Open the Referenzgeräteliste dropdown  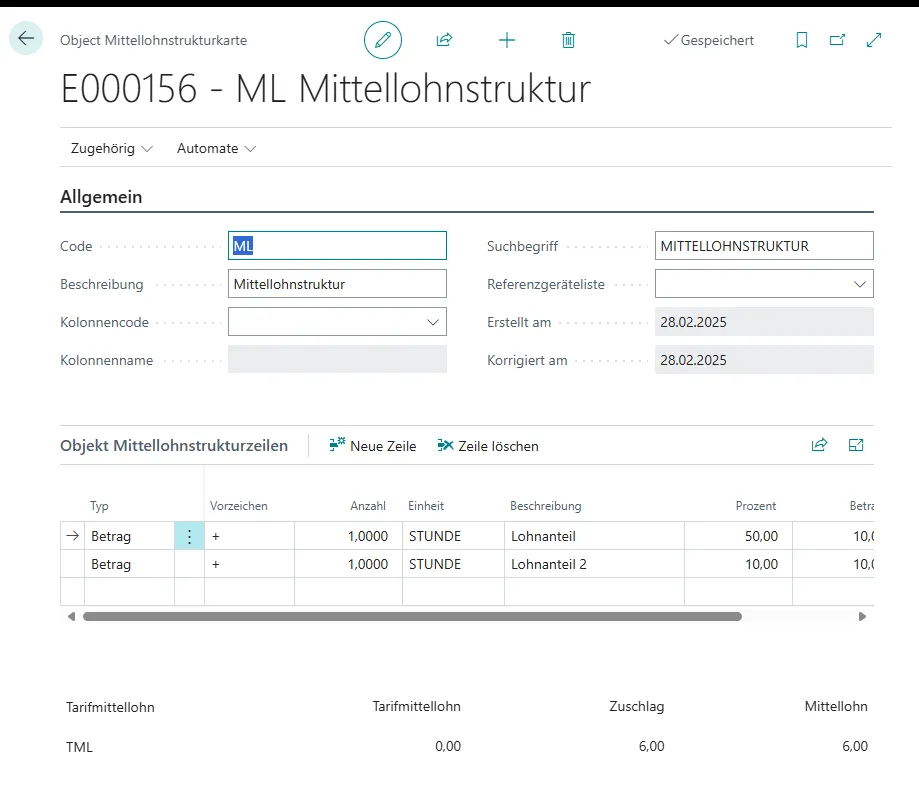(861, 283)
